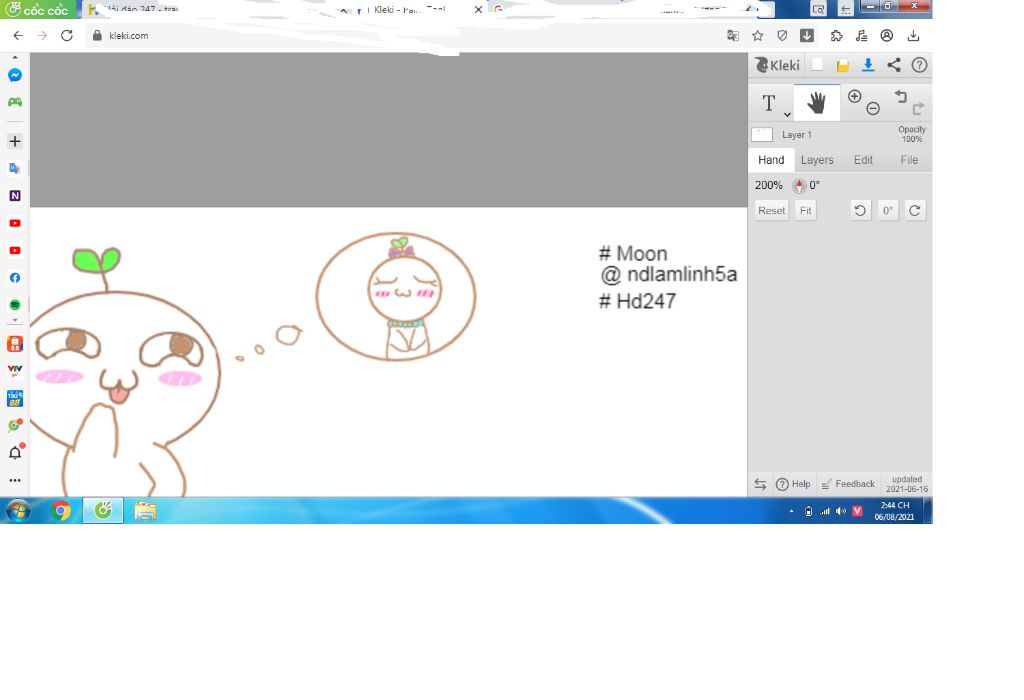Reset rotation with 0° button
The width and height of the screenshot is (1024, 700).
888,210
